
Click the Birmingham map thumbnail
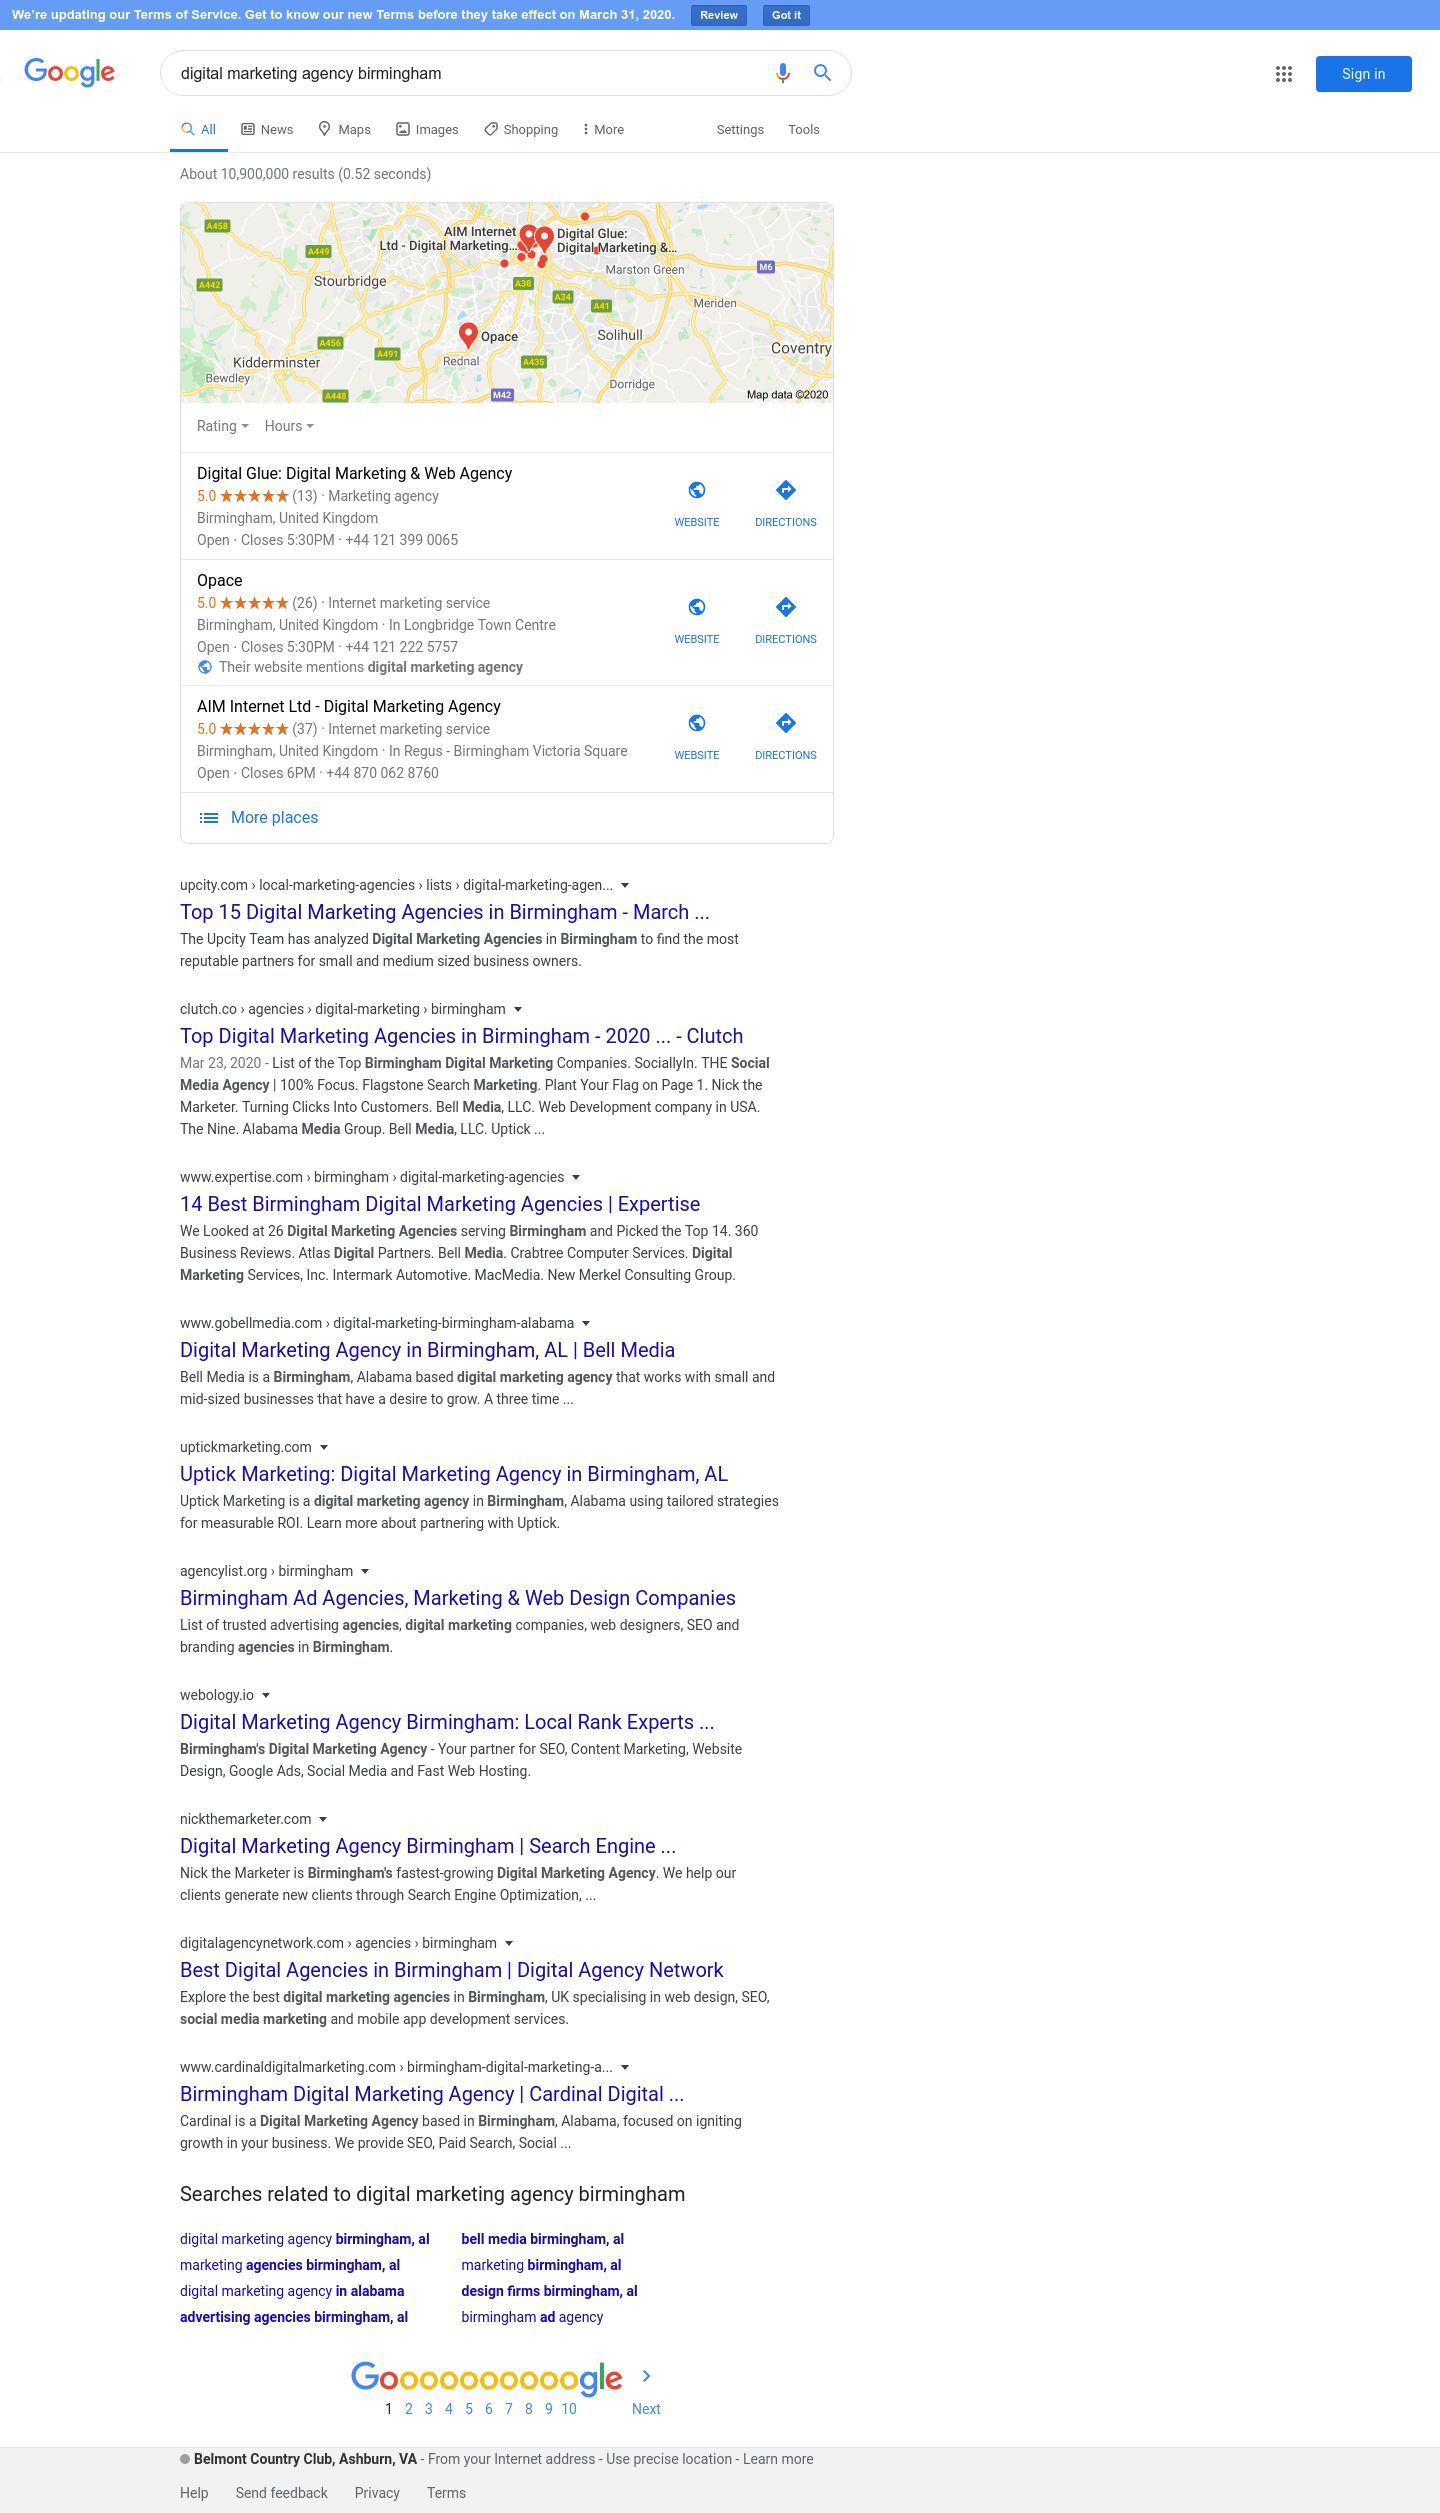(507, 303)
